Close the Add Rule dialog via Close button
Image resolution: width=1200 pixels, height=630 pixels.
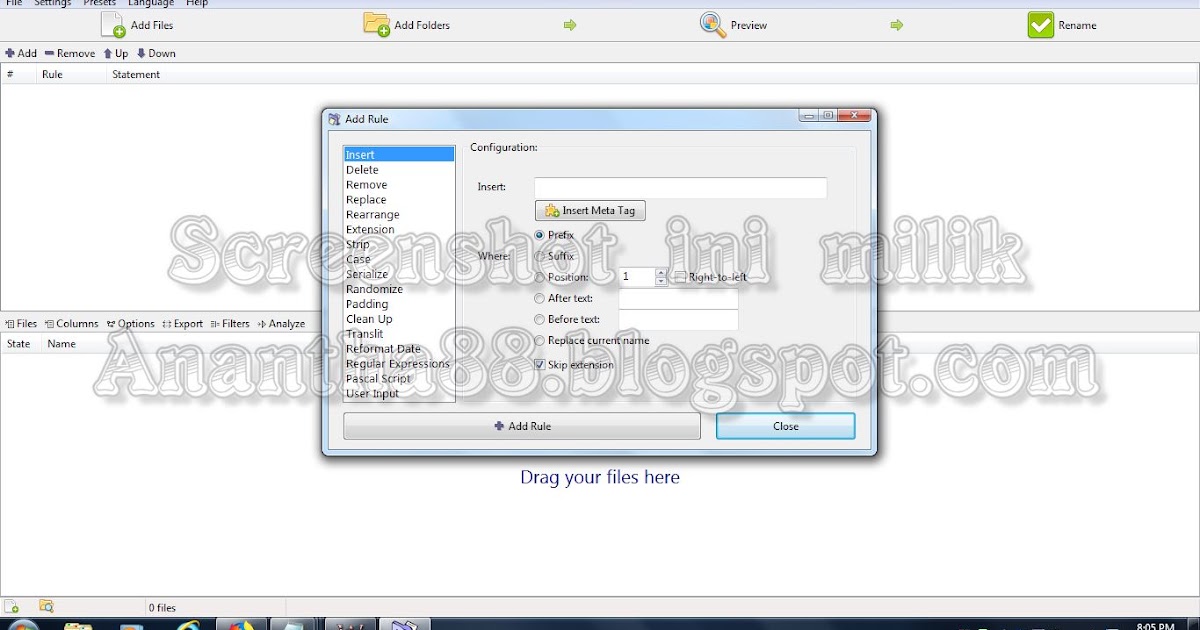point(785,425)
